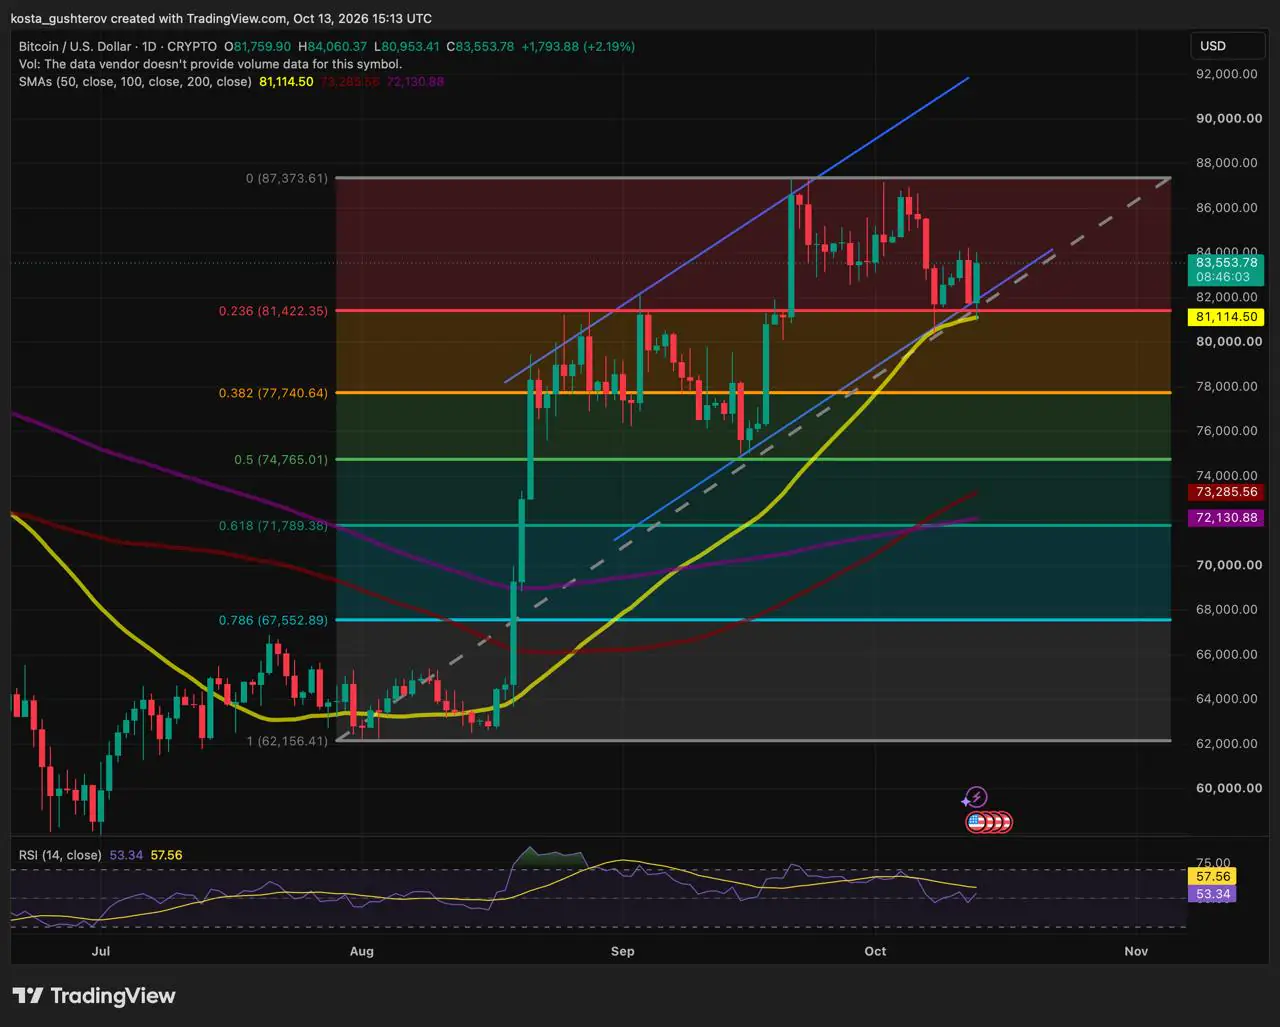Click the Aug label on time axis
The height and width of the screenshot is (1027, 1280).
[362, 951]
